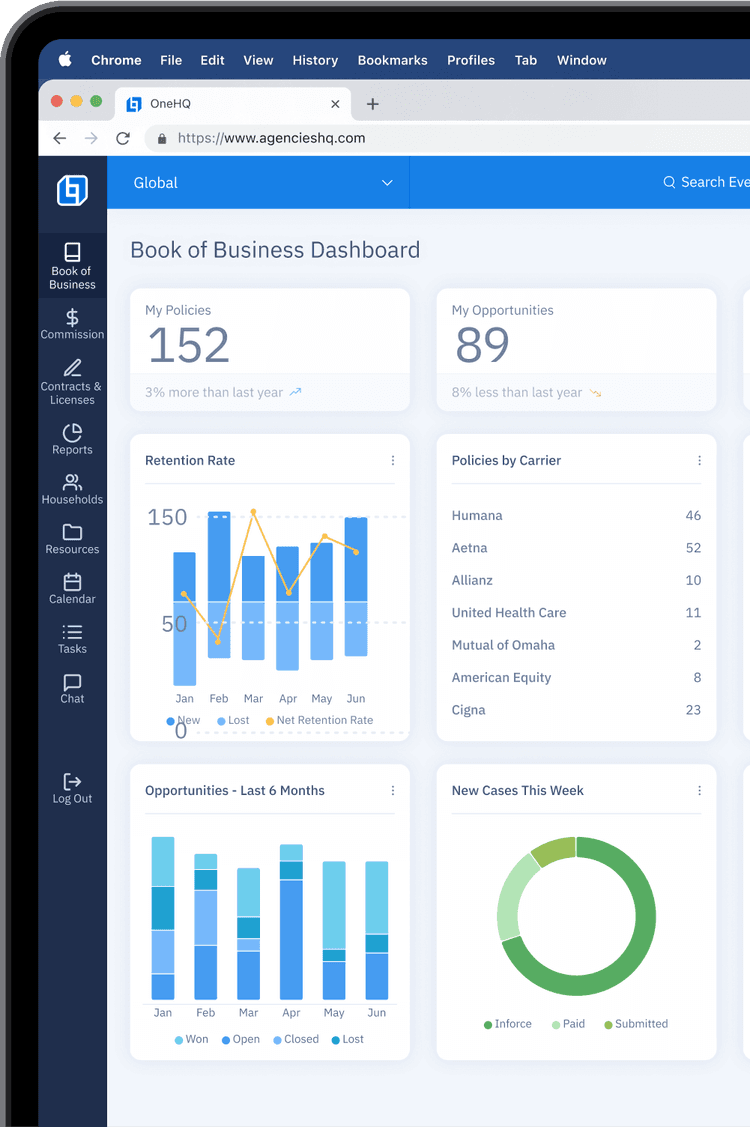The image size is (750, 1127).
Task: Open Contracts & Licenses pencil icon
Action: tap(72, 368)
